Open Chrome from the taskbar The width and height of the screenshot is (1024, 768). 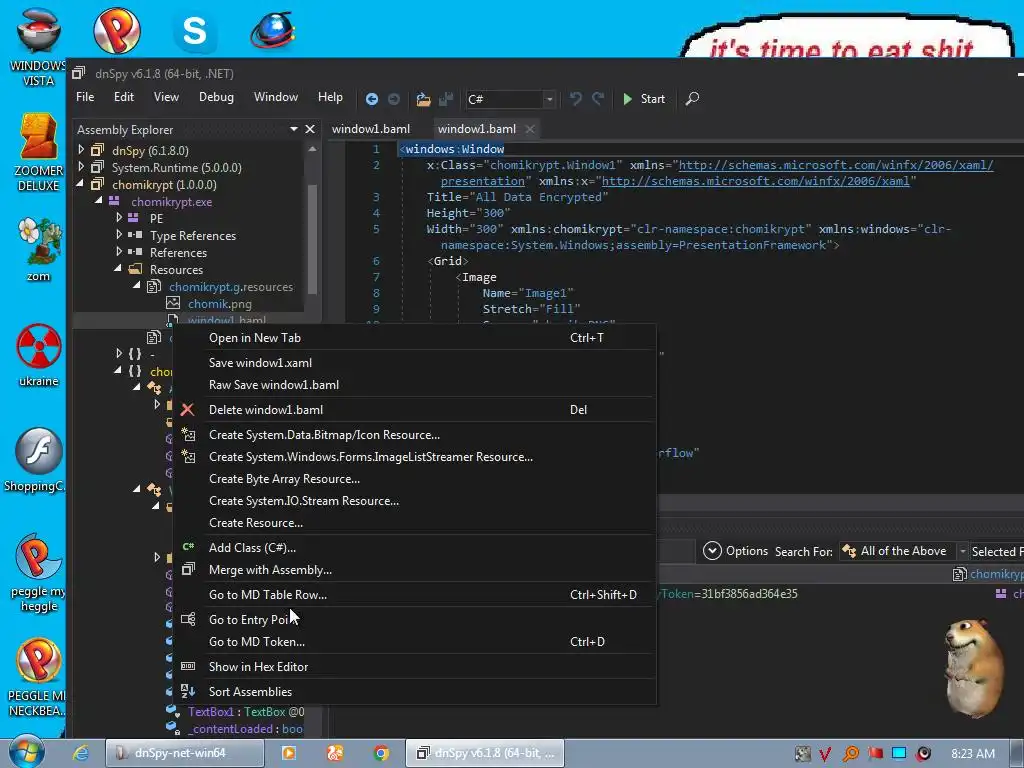(381, 753)
